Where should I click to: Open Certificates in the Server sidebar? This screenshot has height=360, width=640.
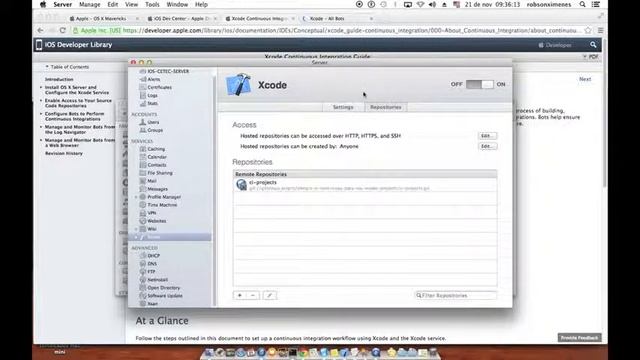pos(159,87)
